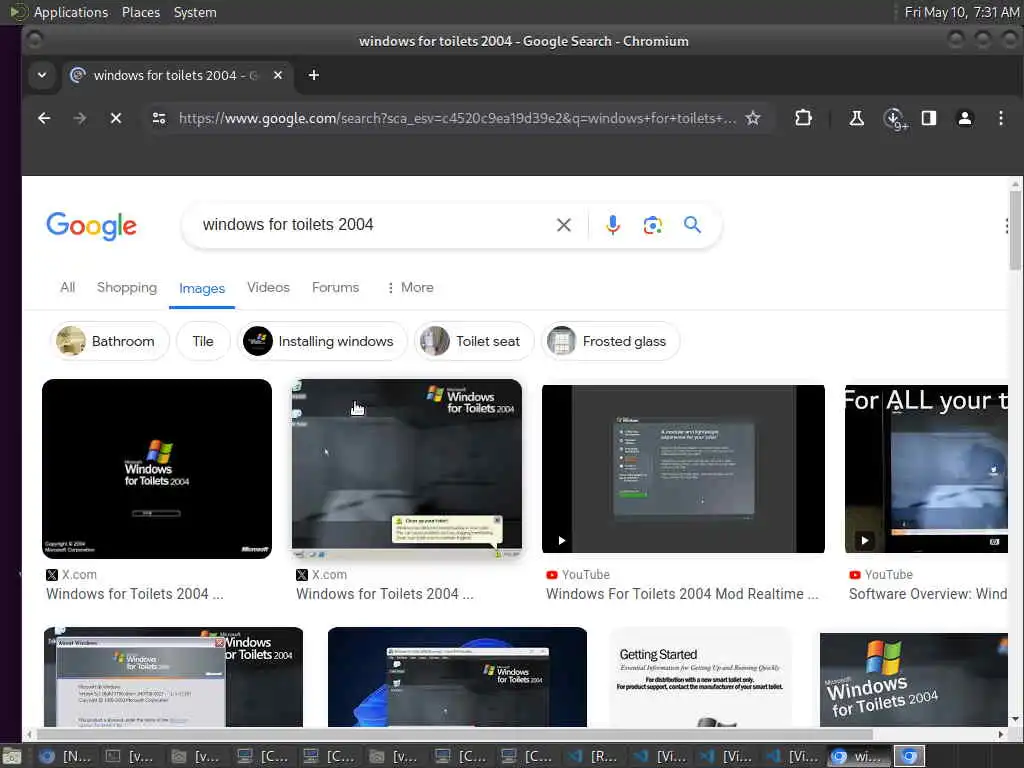The width and height of the screenshot is (1024, 768).
Task: Filter images by Toilet seat chip
Action: pyautogui.click(x=474, y=341)
